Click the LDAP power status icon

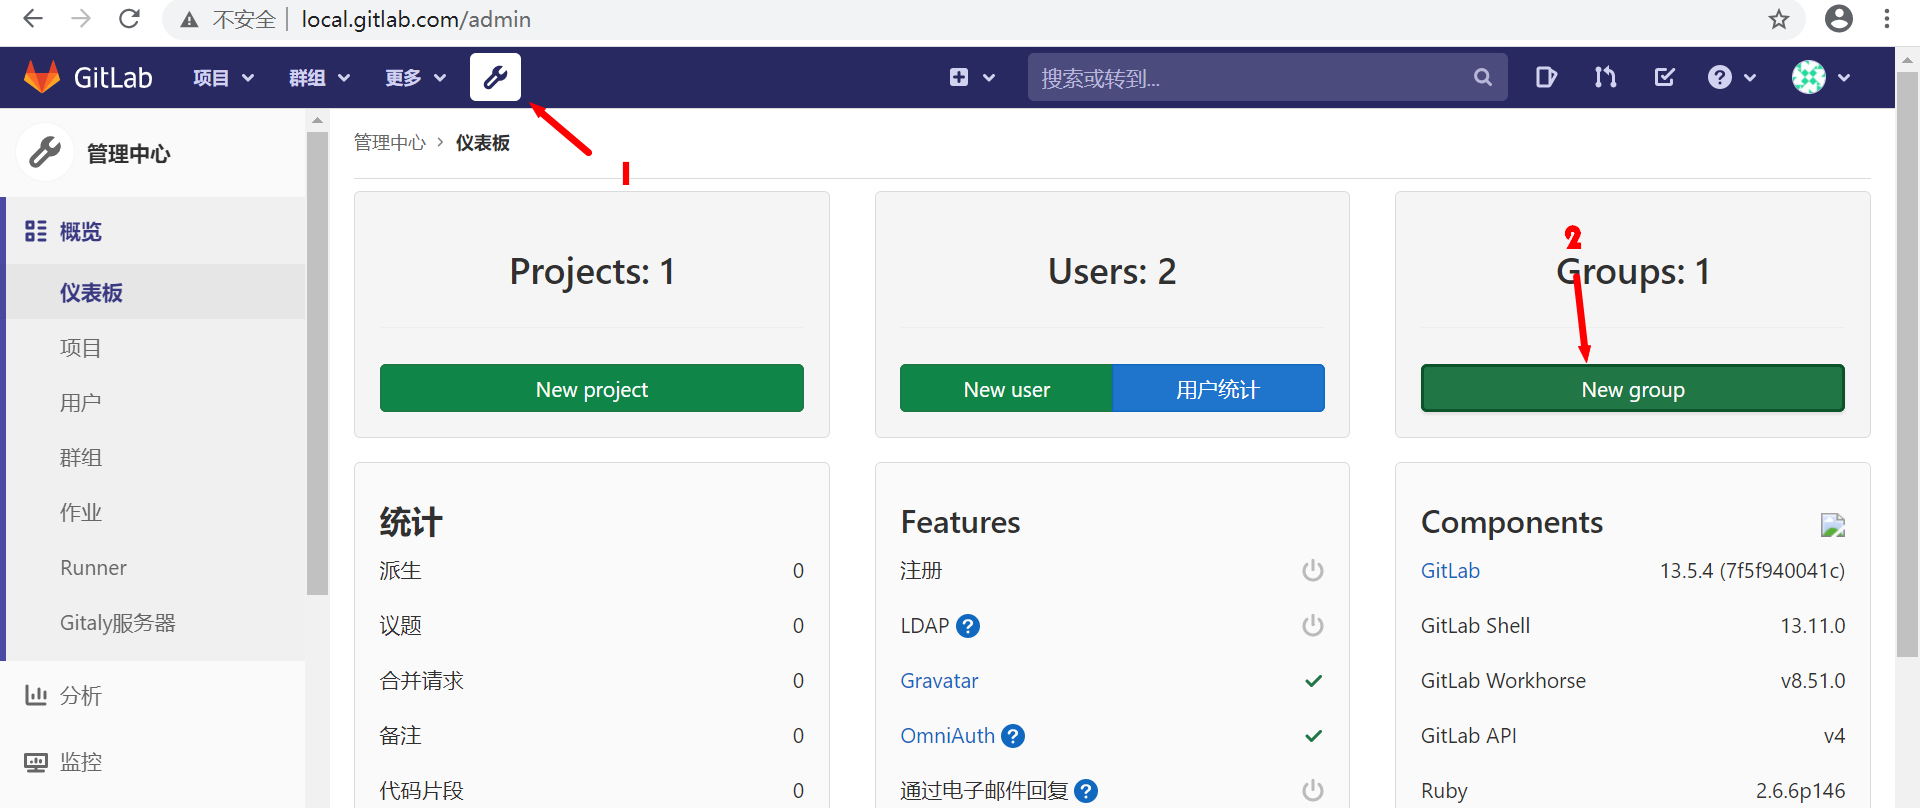point(1313,625)
